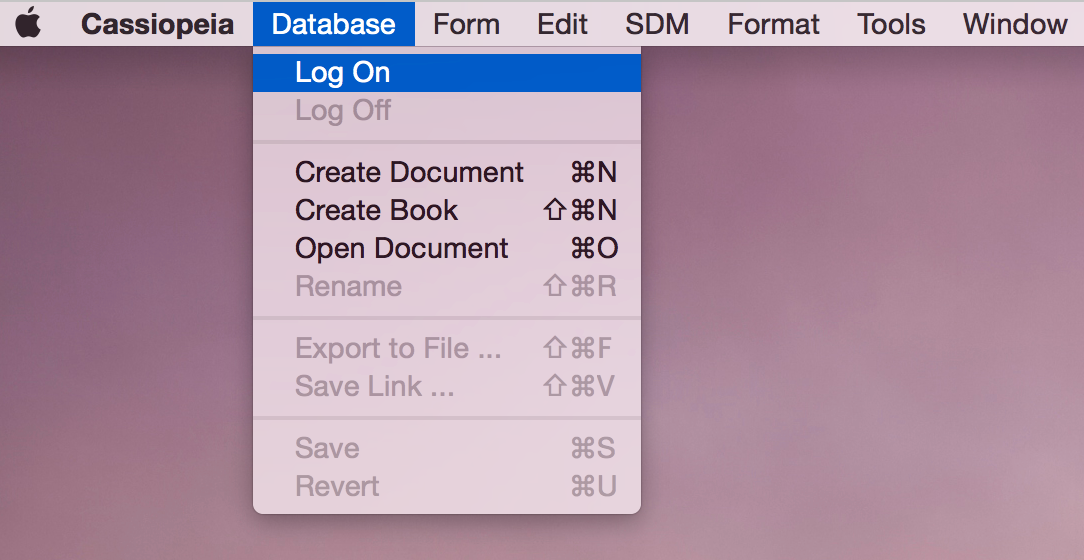Open the Tools menu

(x=891, y=24)
